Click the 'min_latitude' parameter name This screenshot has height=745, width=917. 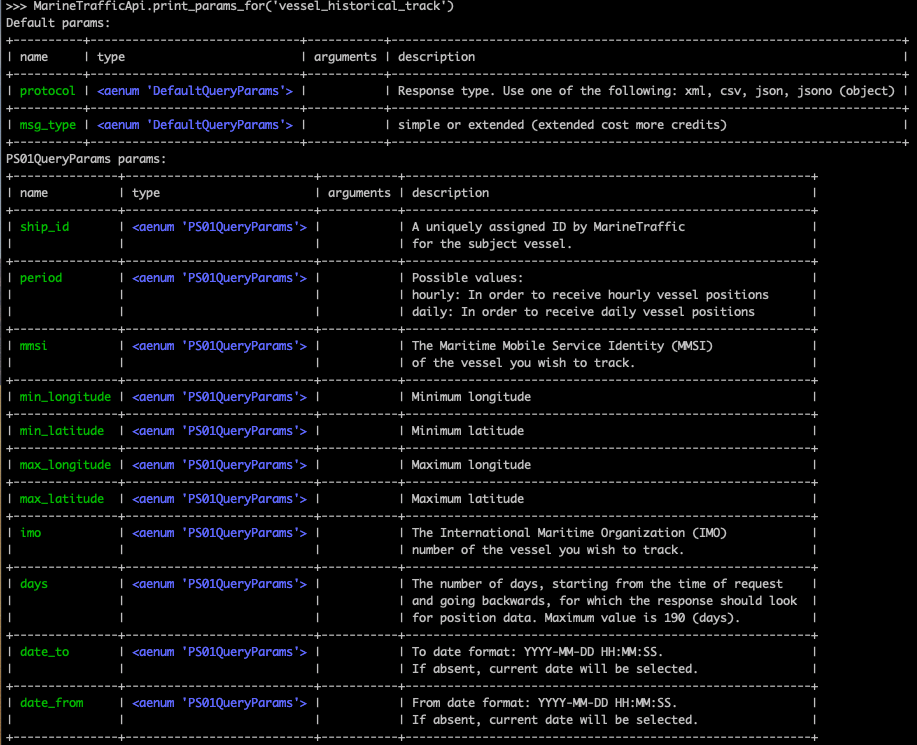[x=61, y=431]
